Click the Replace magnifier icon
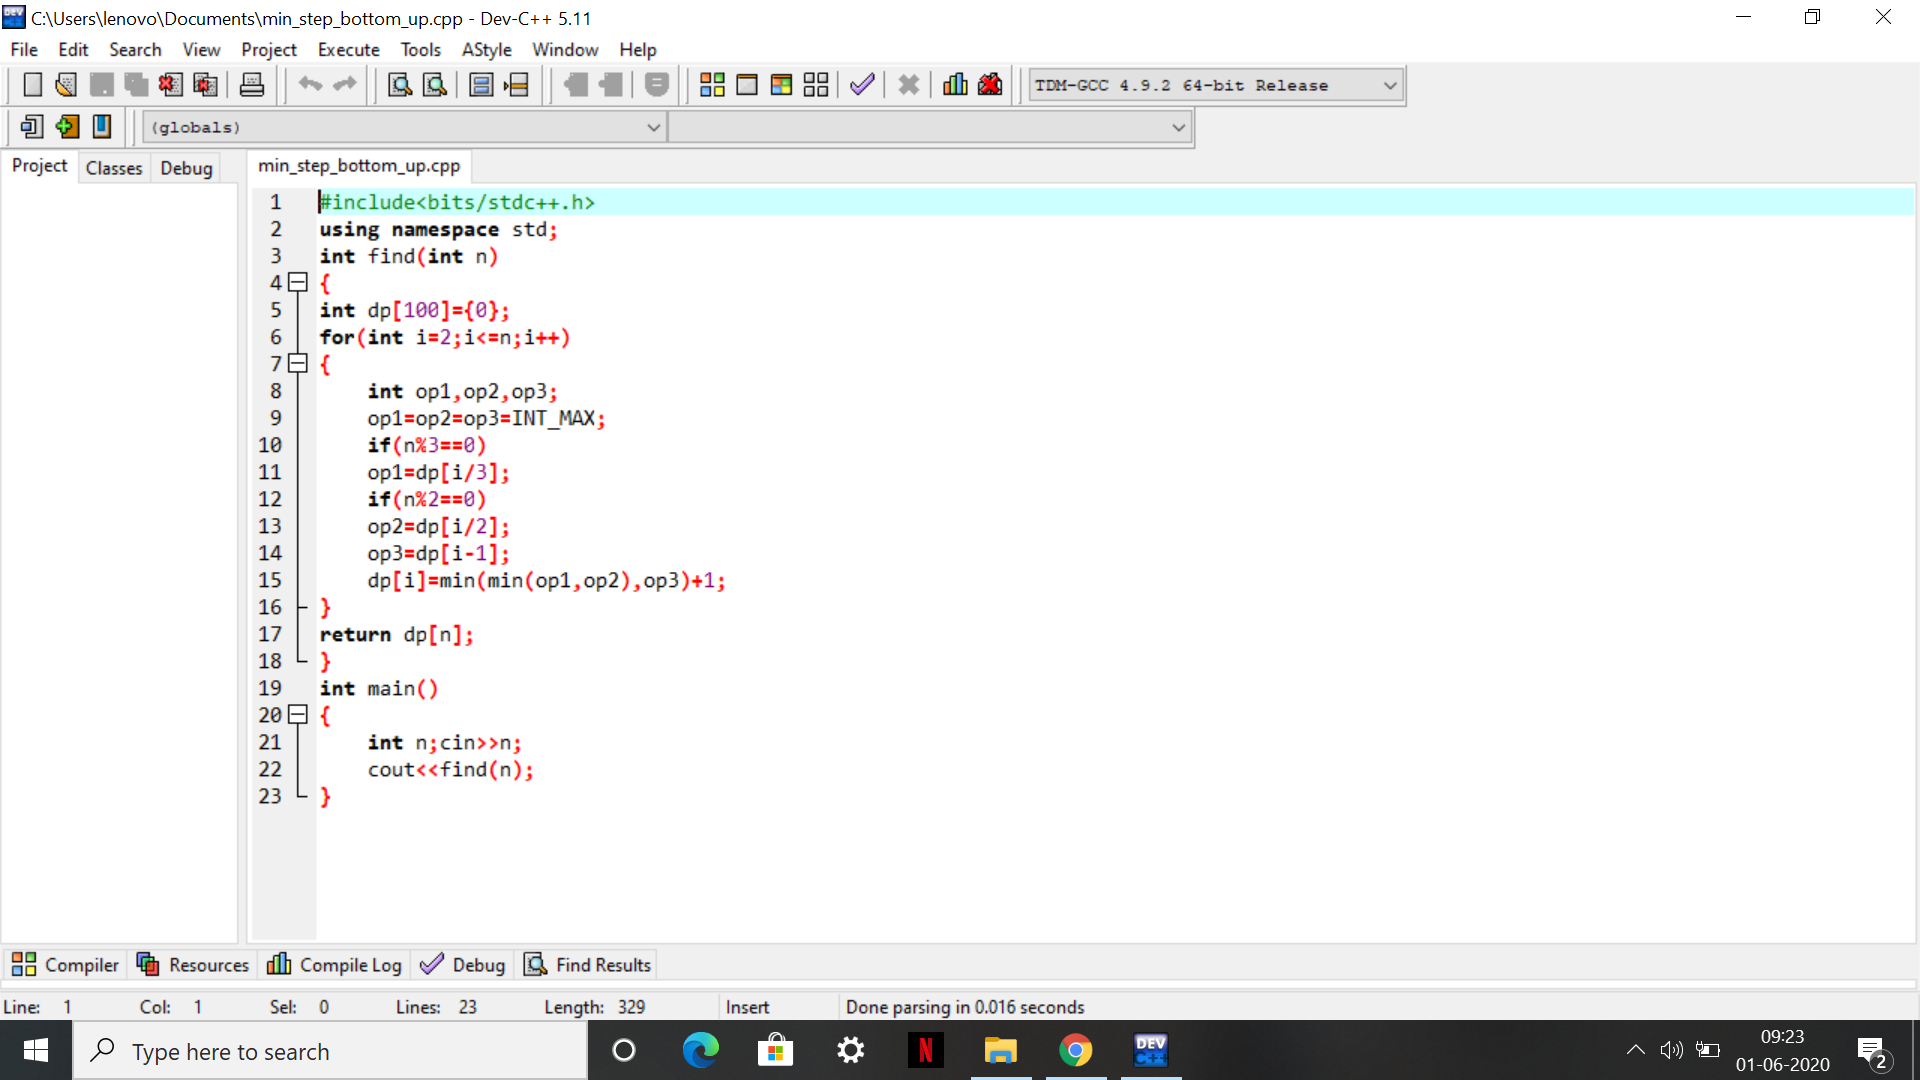The height and width of the screenshot is (1080, 1920). click(435, 85)
